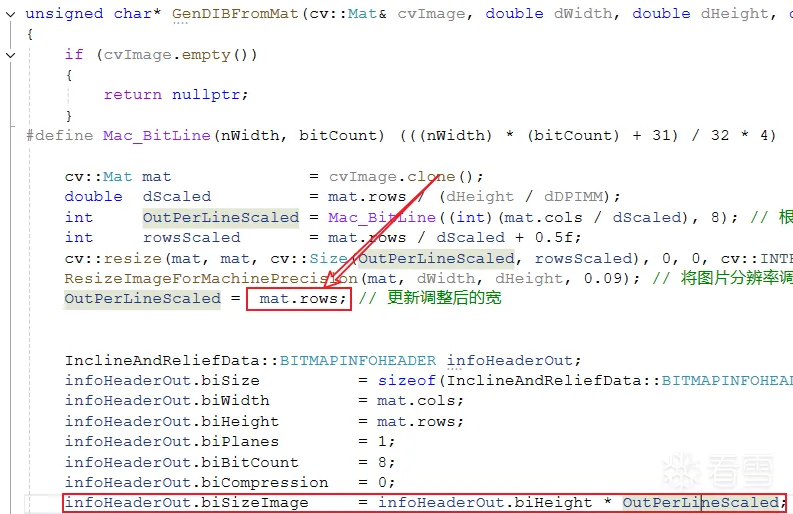Click the 0.09 argument value
Viewport: 793px width, 514px height.
[x=605, y=279]
